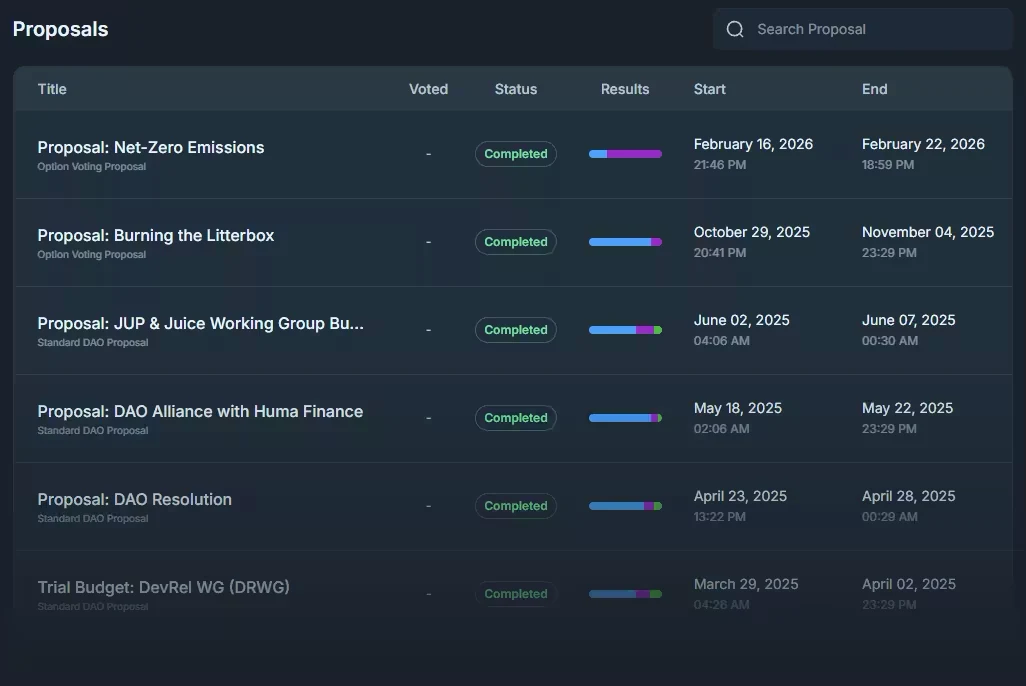Open Trial Budget: DevRel WG (DRWG)

tap(164, 587)
